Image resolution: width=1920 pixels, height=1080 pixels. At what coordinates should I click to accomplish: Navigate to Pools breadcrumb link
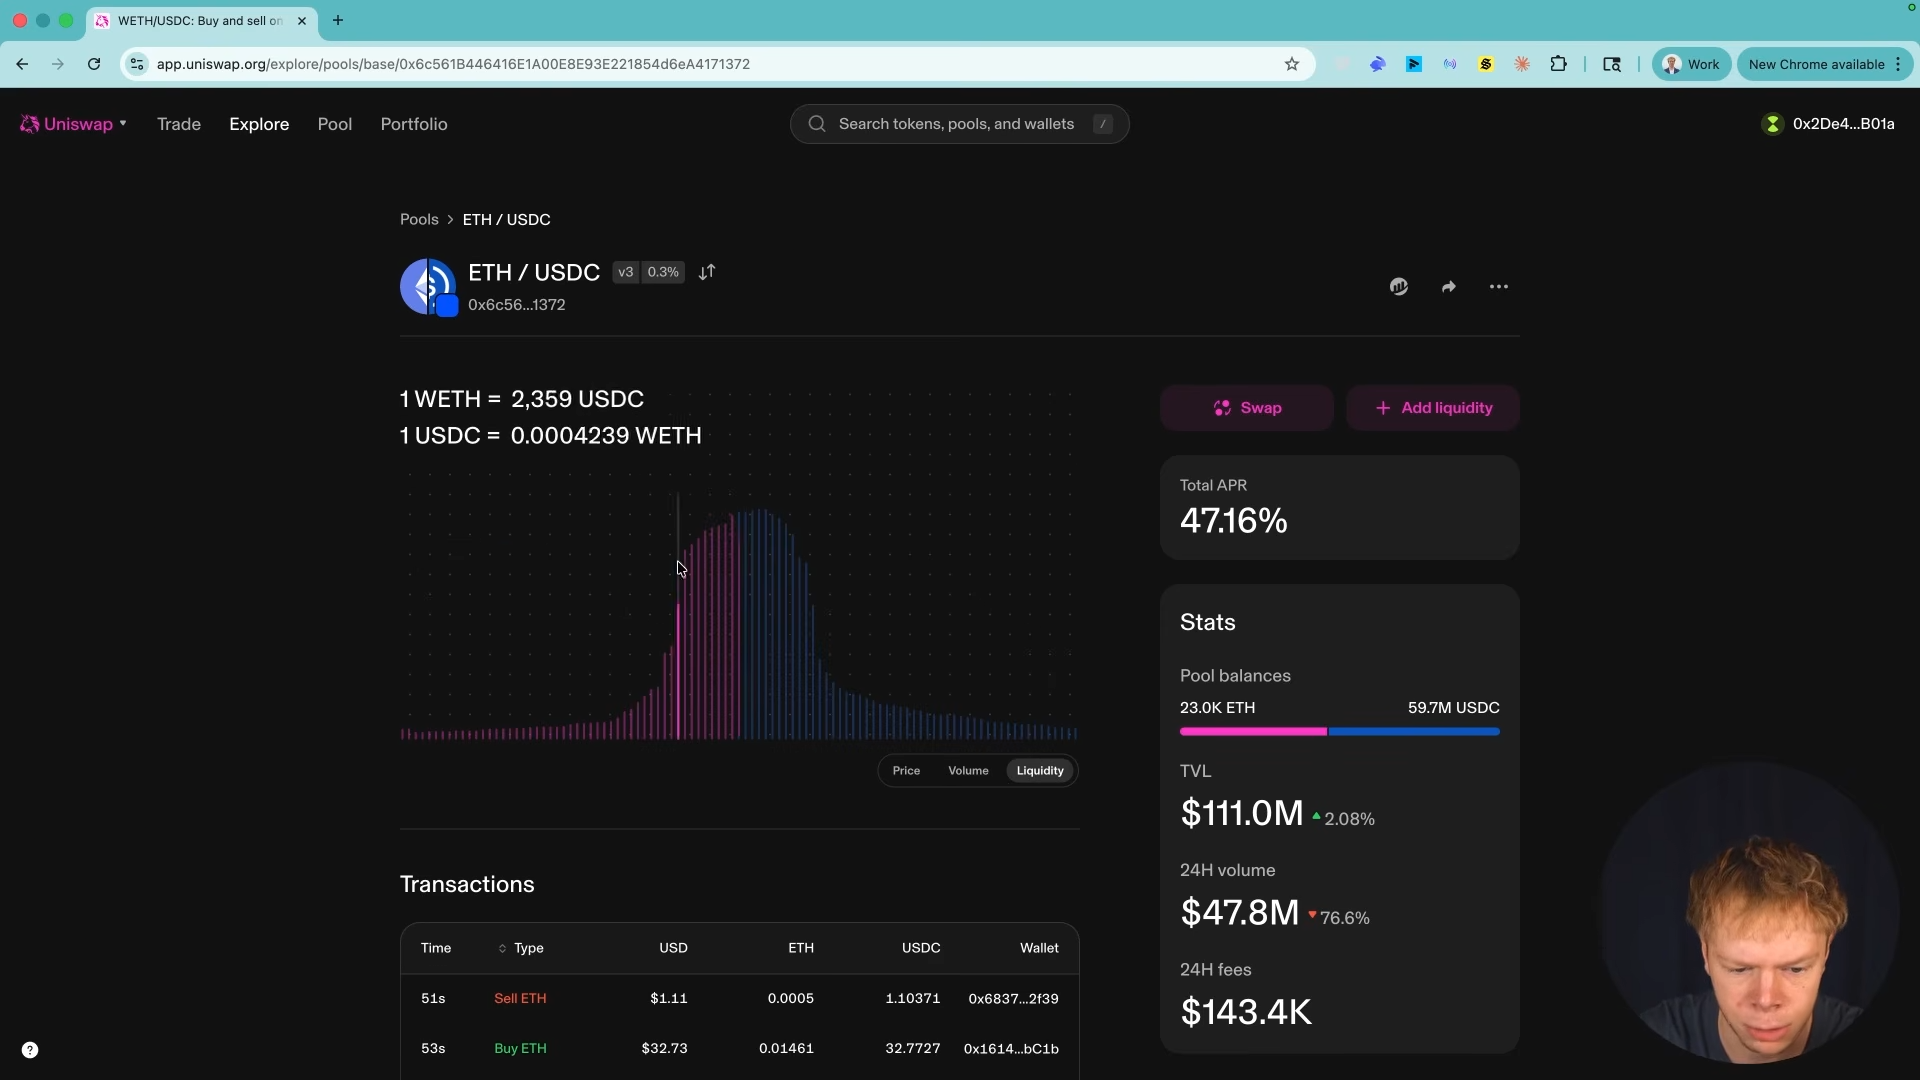pos(419,219)
